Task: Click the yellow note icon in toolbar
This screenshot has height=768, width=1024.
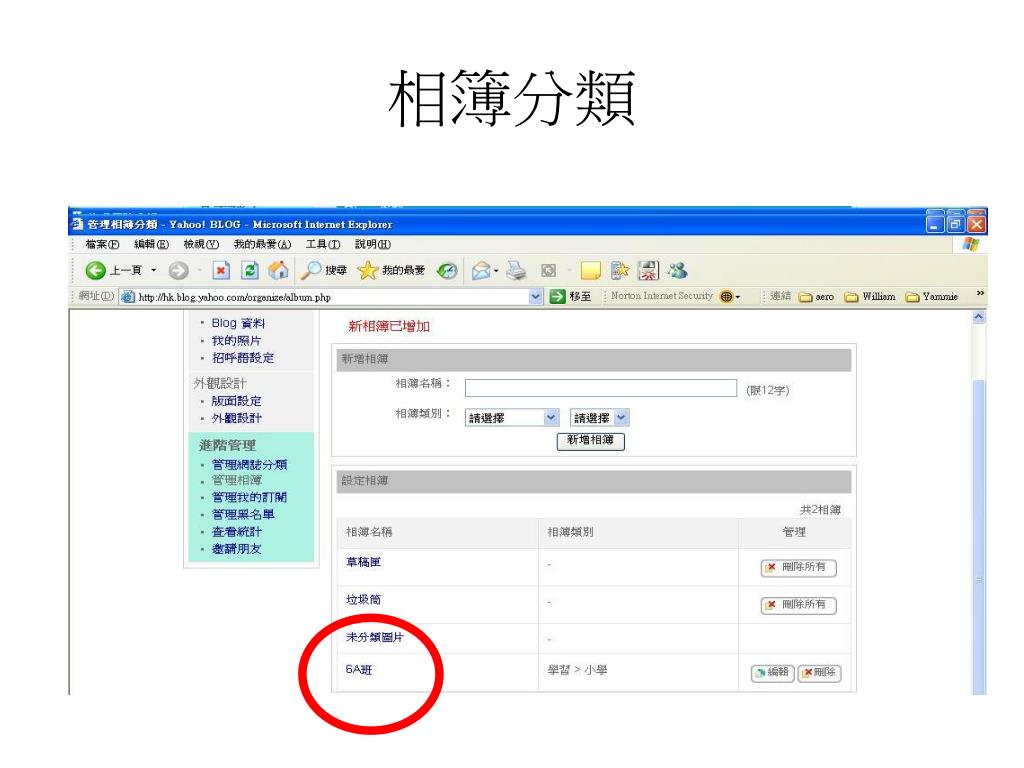Action: pos(590,270)
